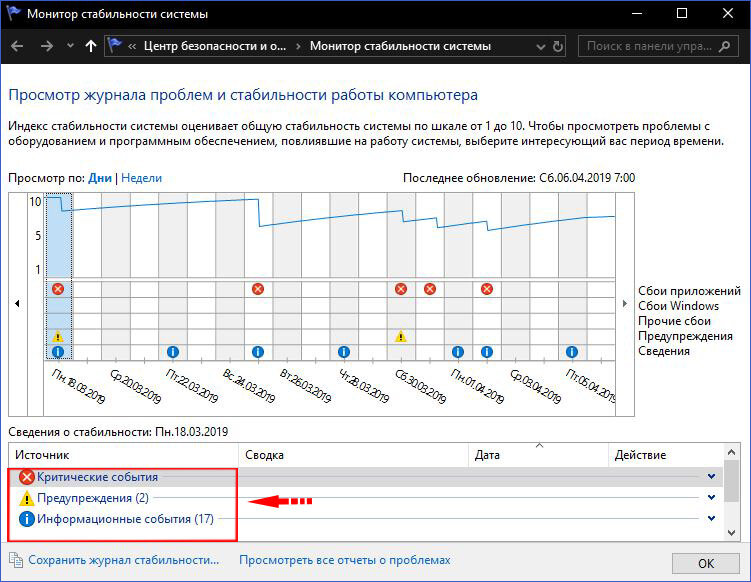Click the Прочие сбои legend label
Screen dimensions: 751x582
point(674,321)
